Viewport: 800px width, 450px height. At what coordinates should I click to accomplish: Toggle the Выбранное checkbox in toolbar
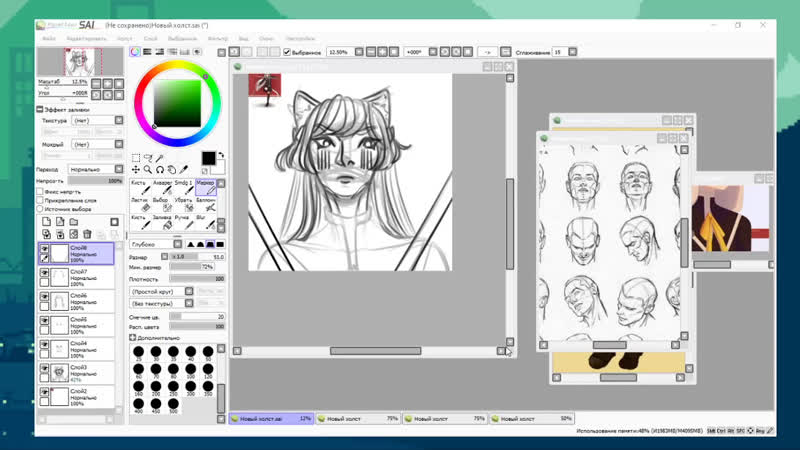pyautogui.click(x=287, y=51)
